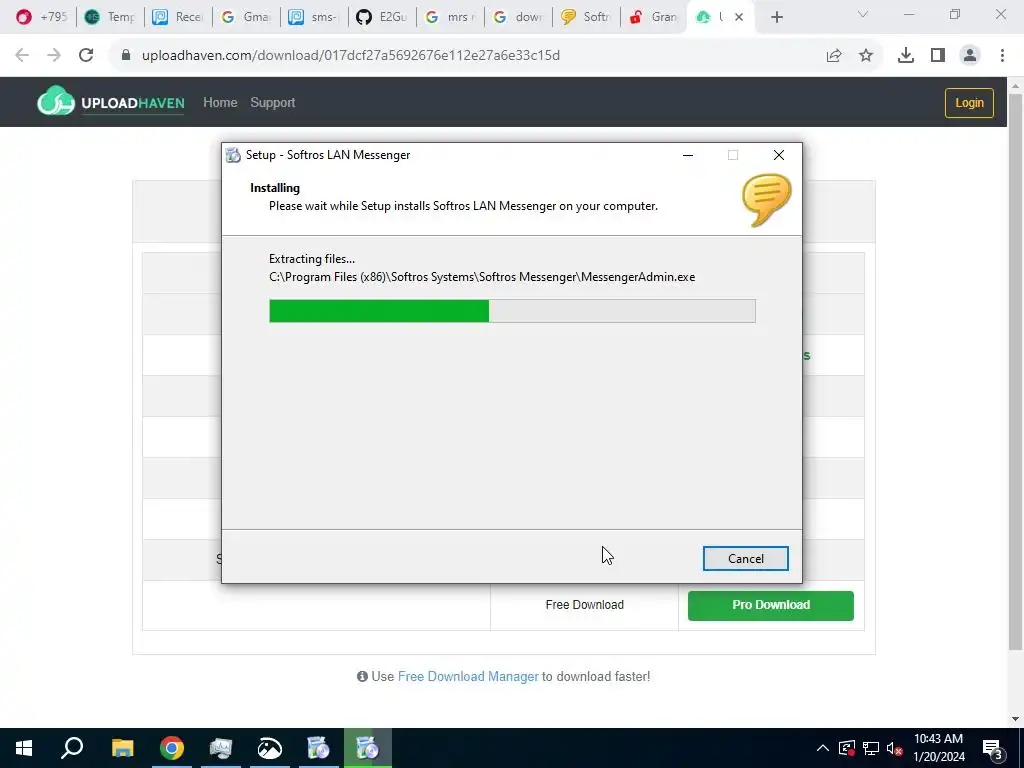
Task: Go forward in browser history
Action: (x=54, y=56)
